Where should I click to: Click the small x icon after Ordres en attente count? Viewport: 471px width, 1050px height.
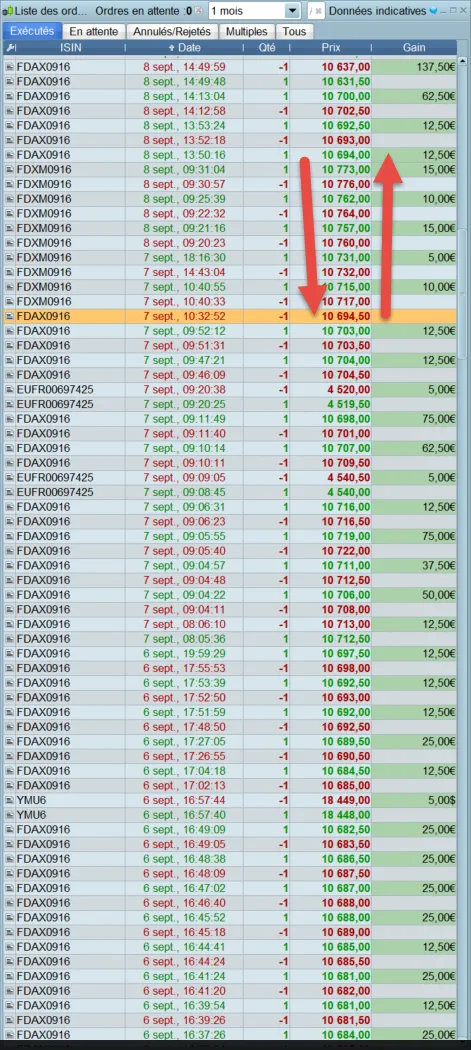198,11
